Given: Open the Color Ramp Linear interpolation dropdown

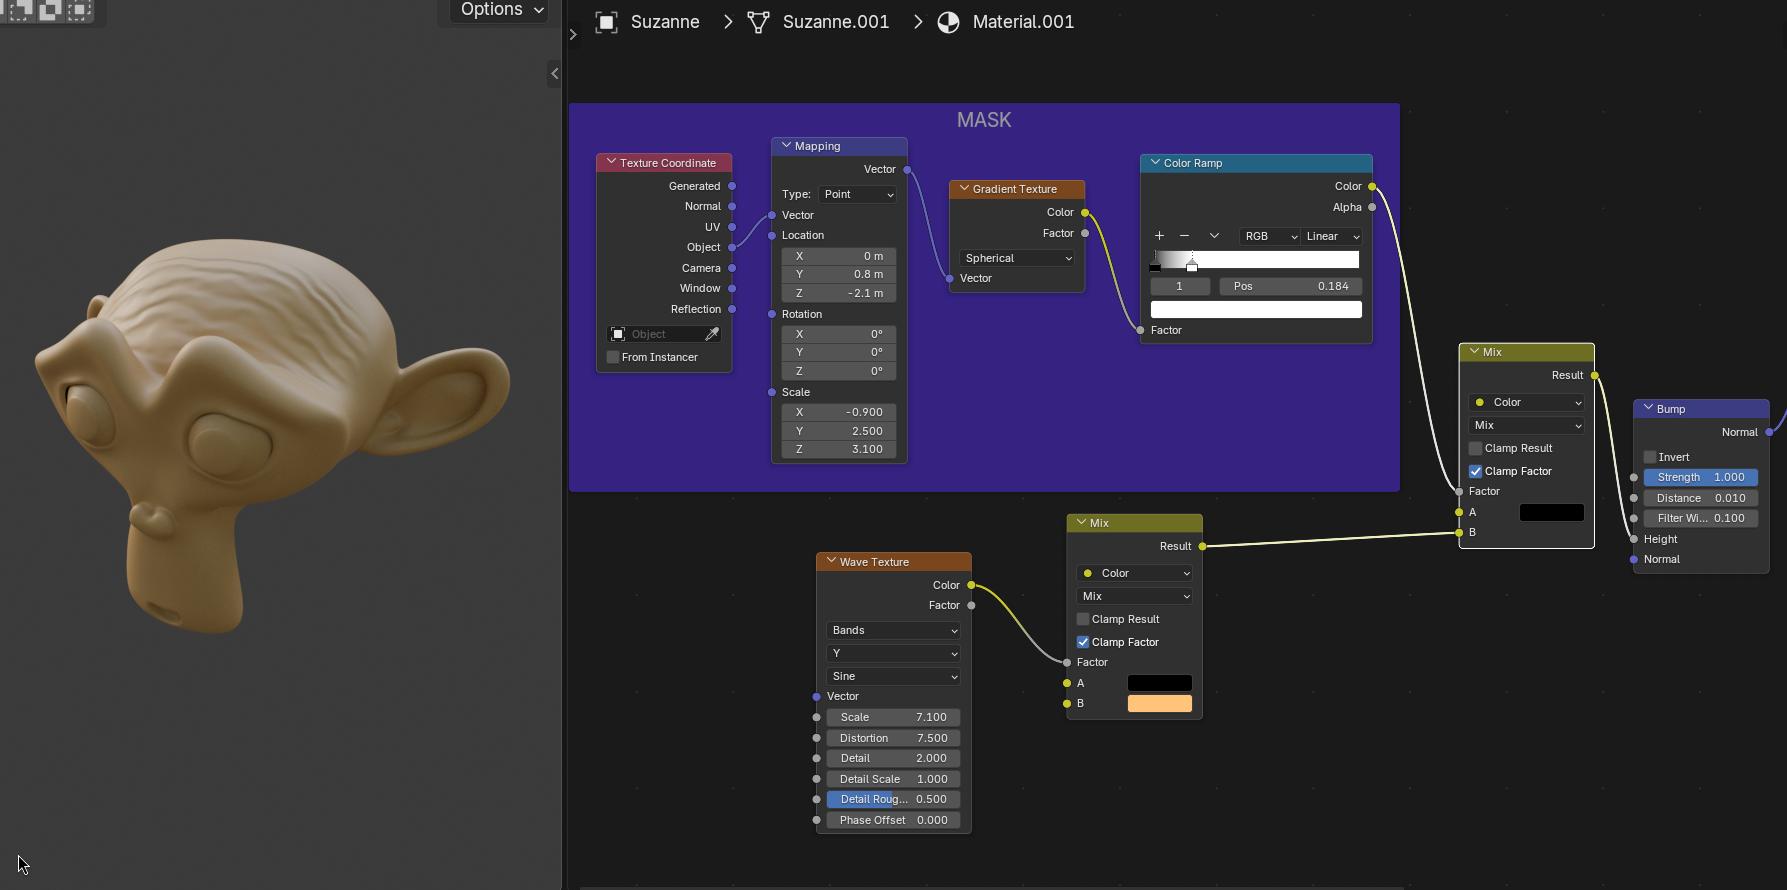Looking at the screenshot, I should pyautogui.click(x=1332, y=236).
